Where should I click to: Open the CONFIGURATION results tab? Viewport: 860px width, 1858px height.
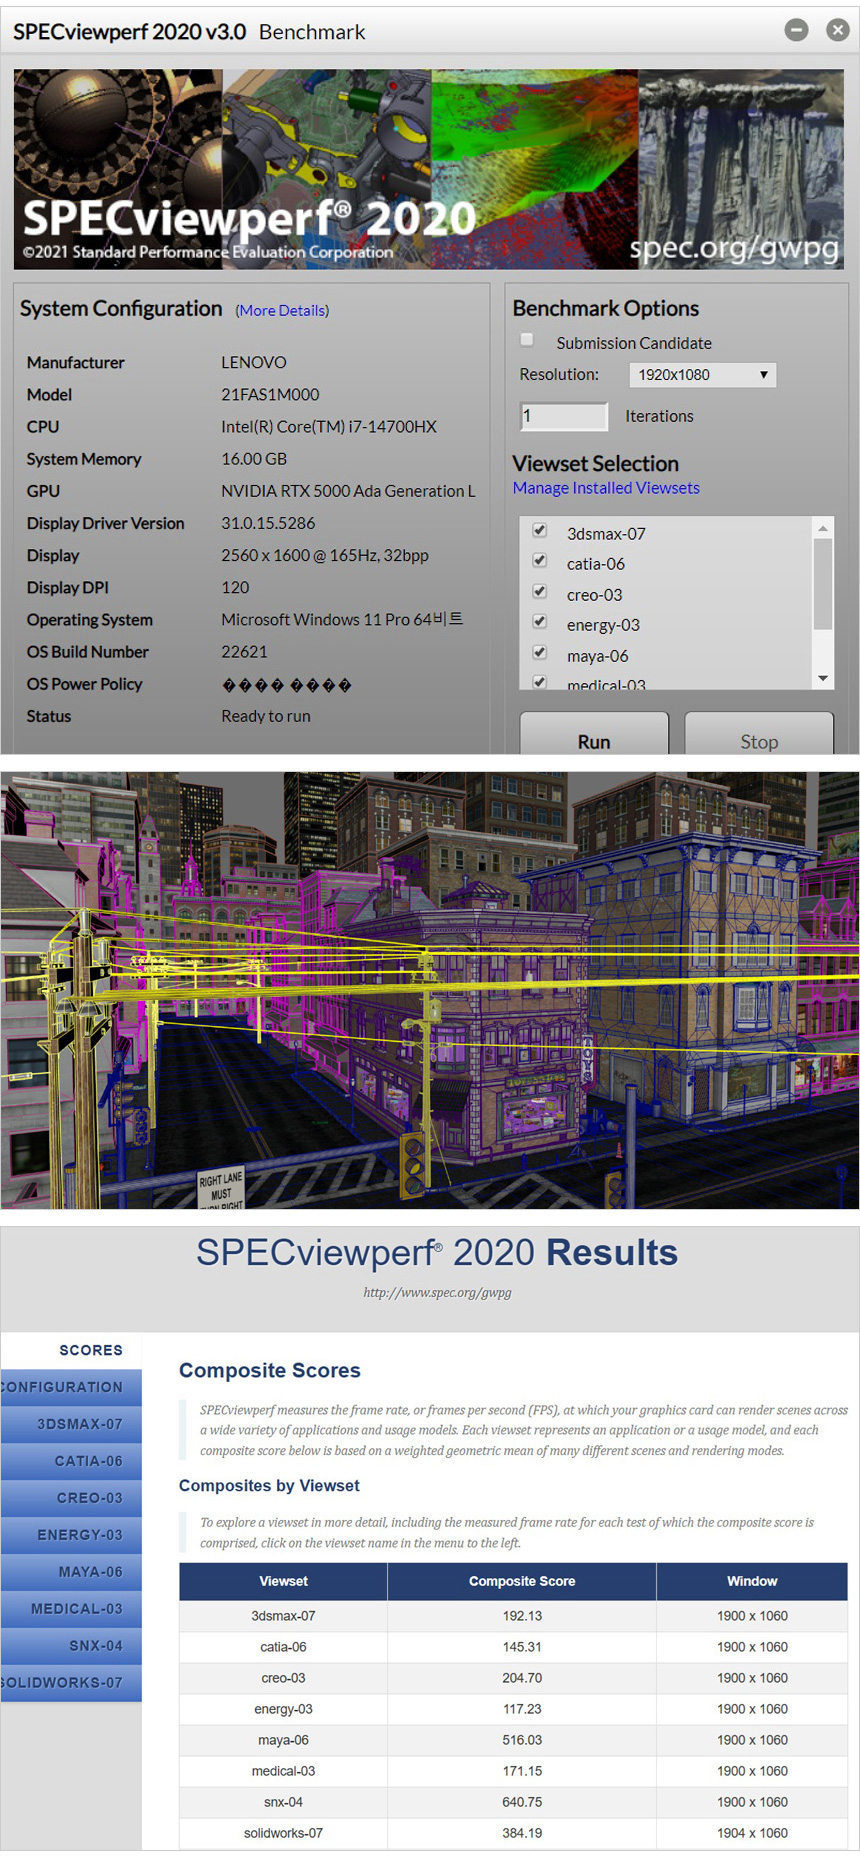pyautogui.click(x=72, y=1387)
